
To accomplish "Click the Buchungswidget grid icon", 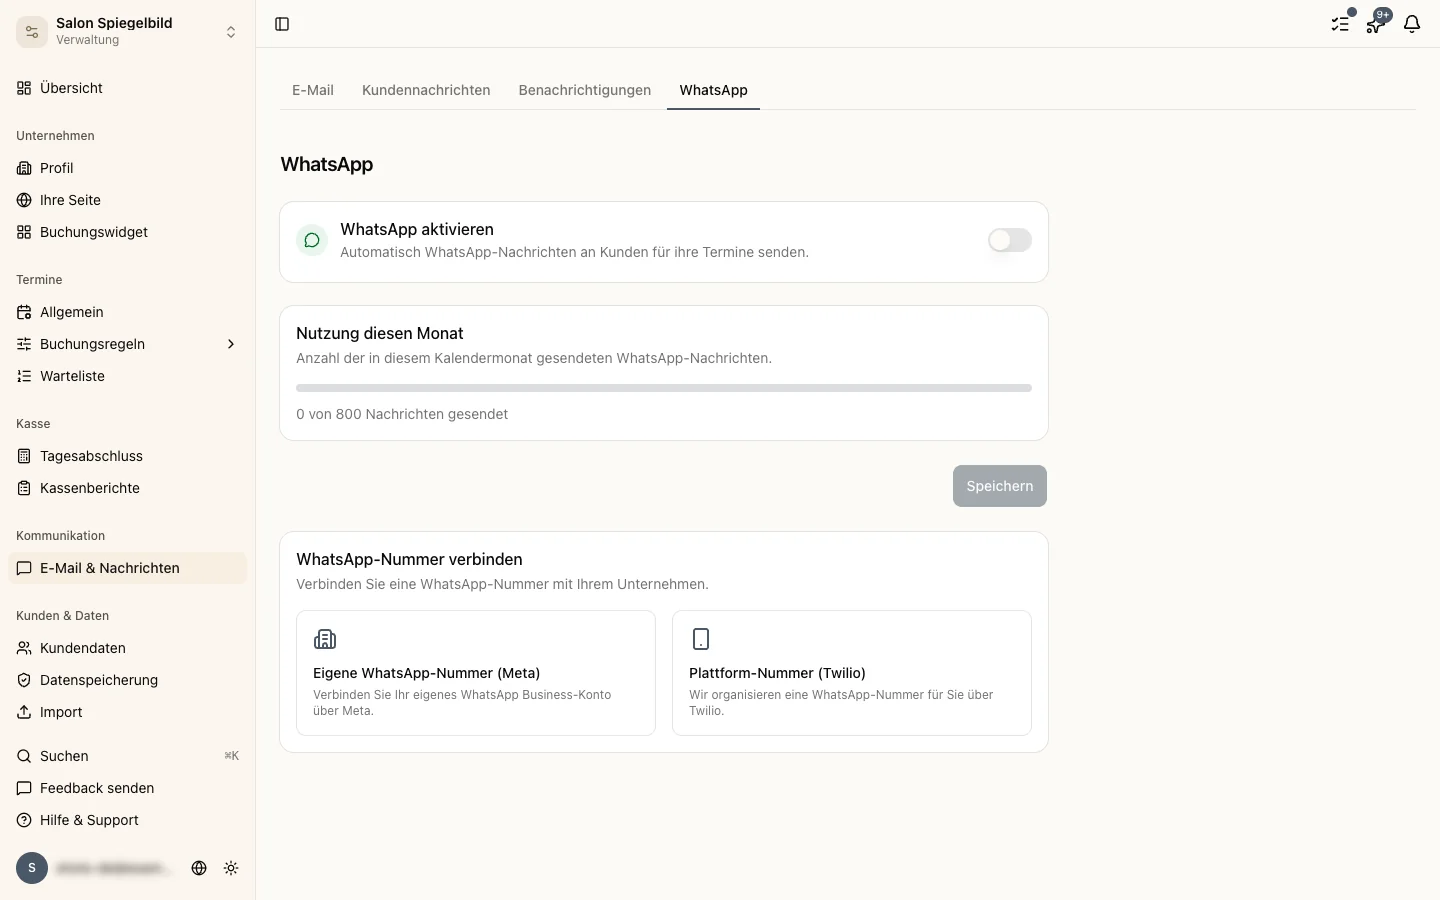I will click(24, 232).
